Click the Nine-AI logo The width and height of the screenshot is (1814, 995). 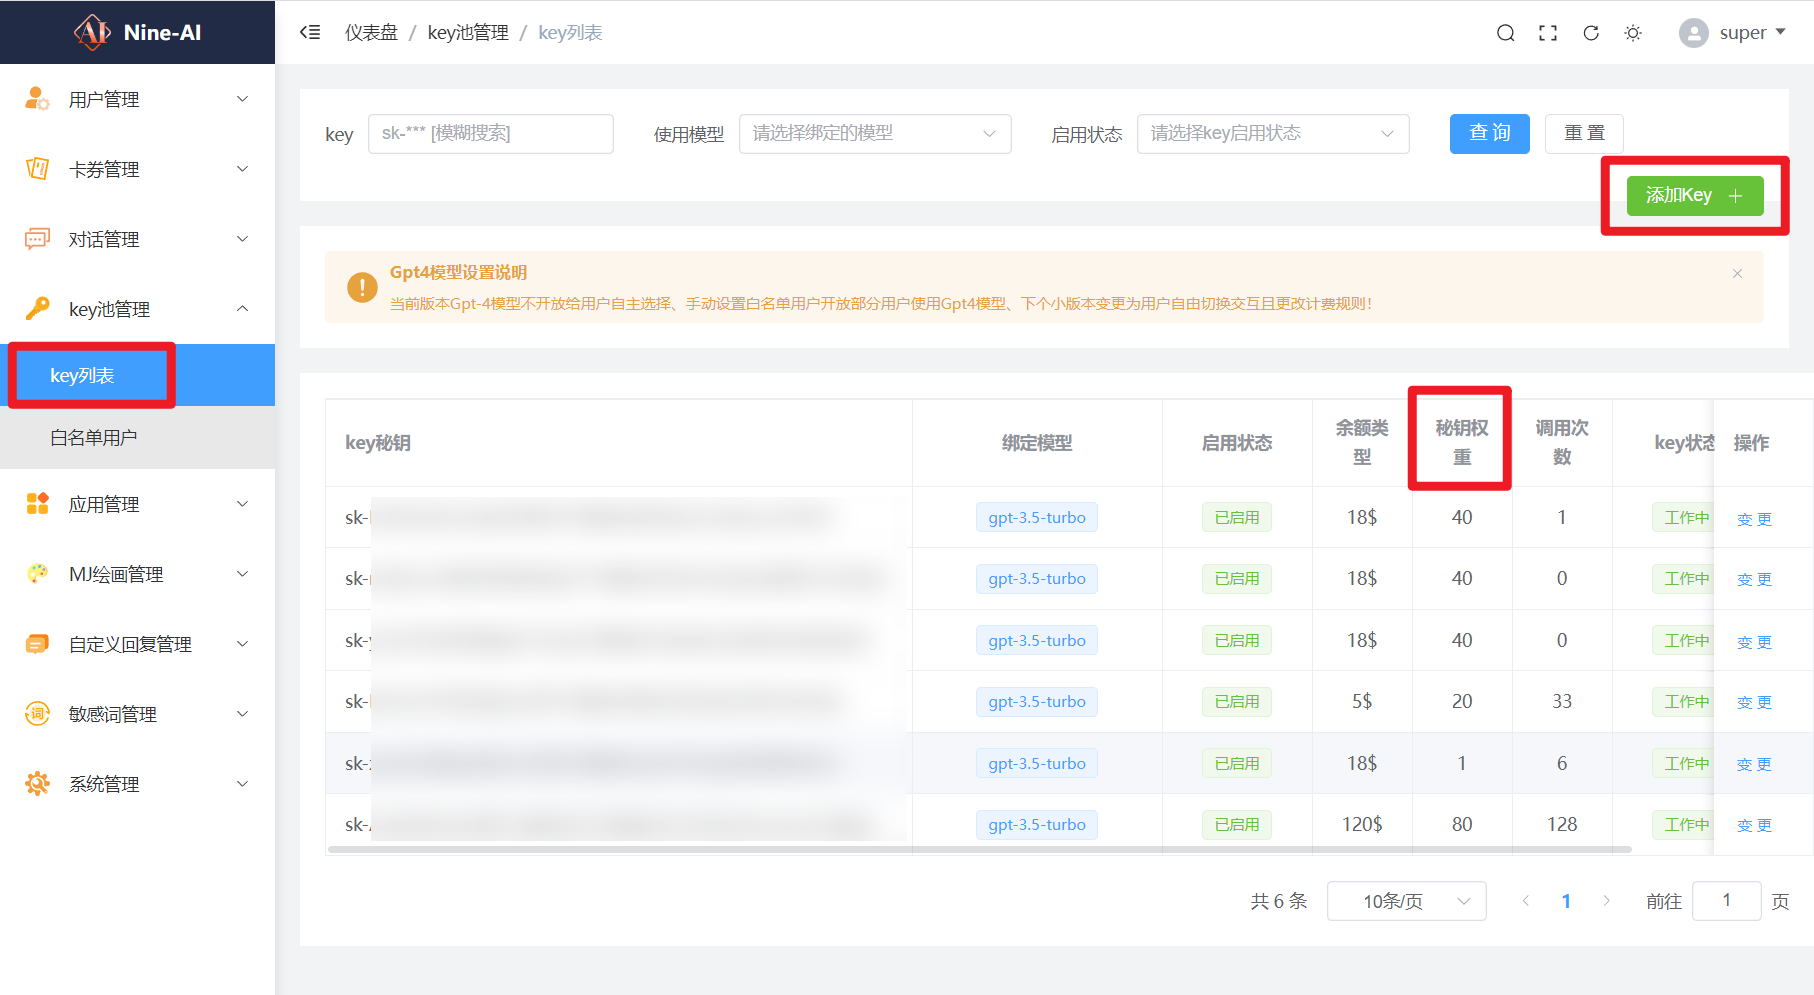(138, 32)
